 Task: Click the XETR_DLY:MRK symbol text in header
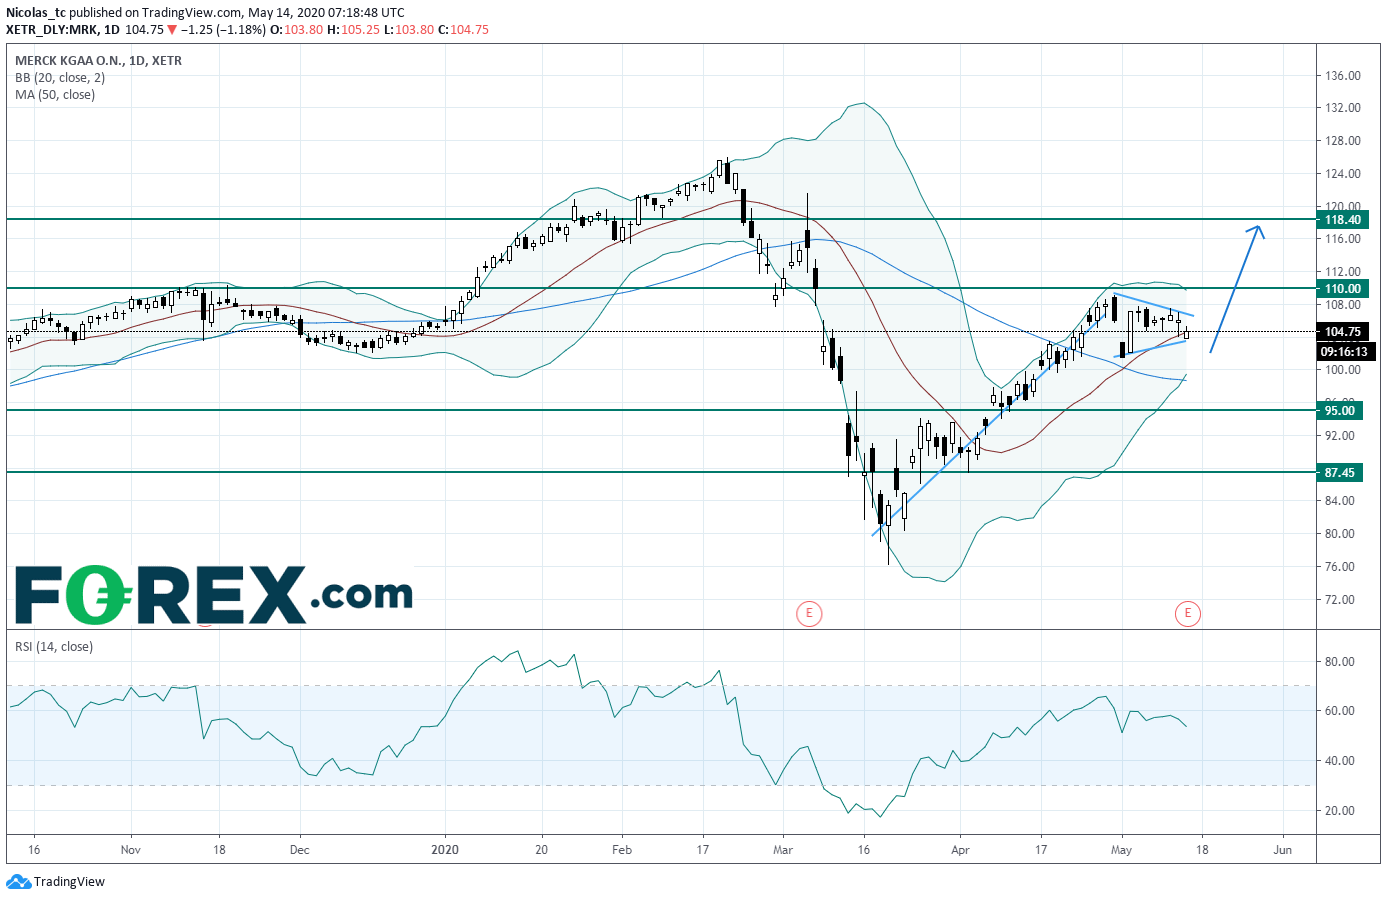pos(52,30)
